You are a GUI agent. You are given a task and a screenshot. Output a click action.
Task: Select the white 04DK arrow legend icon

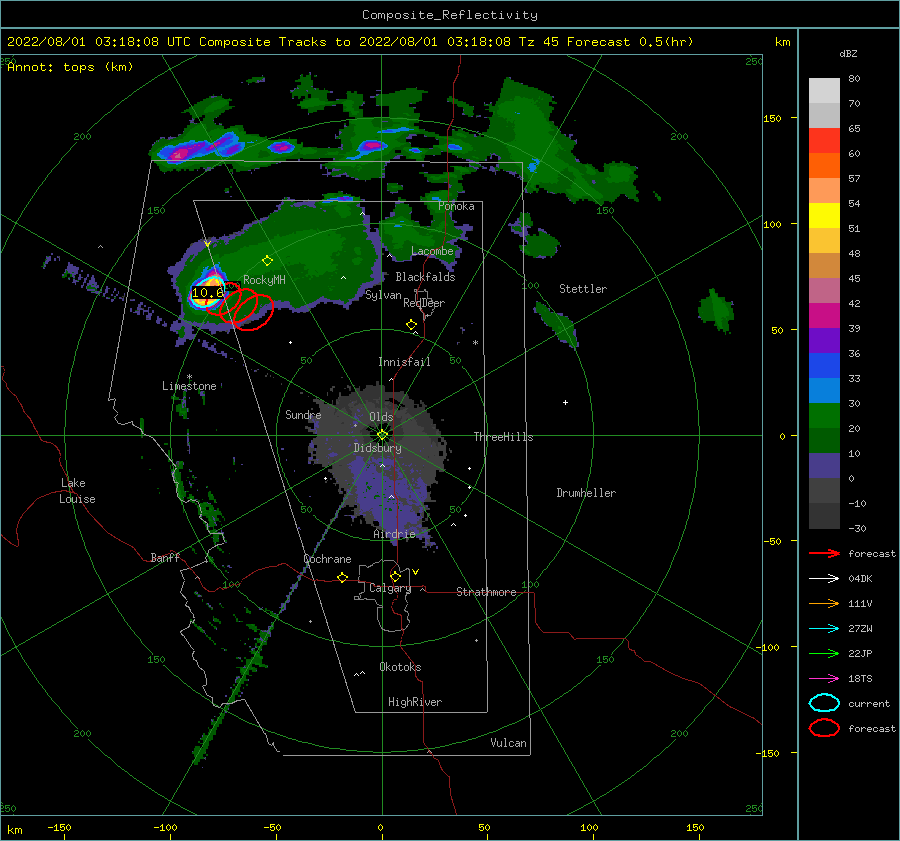824,578
